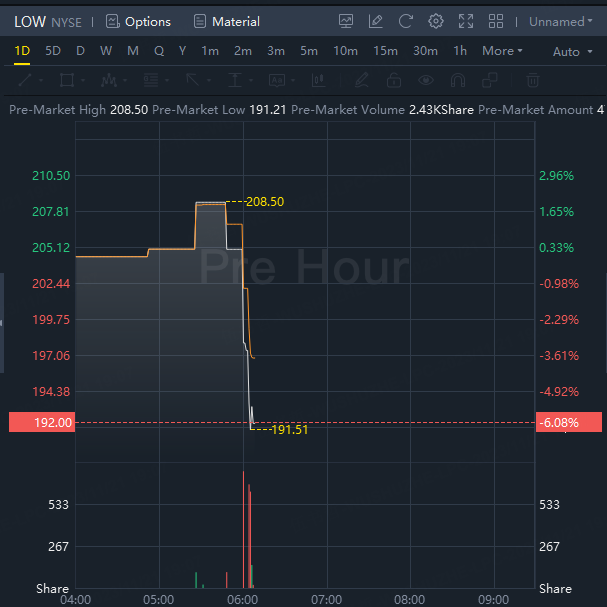Switch to the D daily tab
The height and width of the screenshot is (607, 607).
80,51
